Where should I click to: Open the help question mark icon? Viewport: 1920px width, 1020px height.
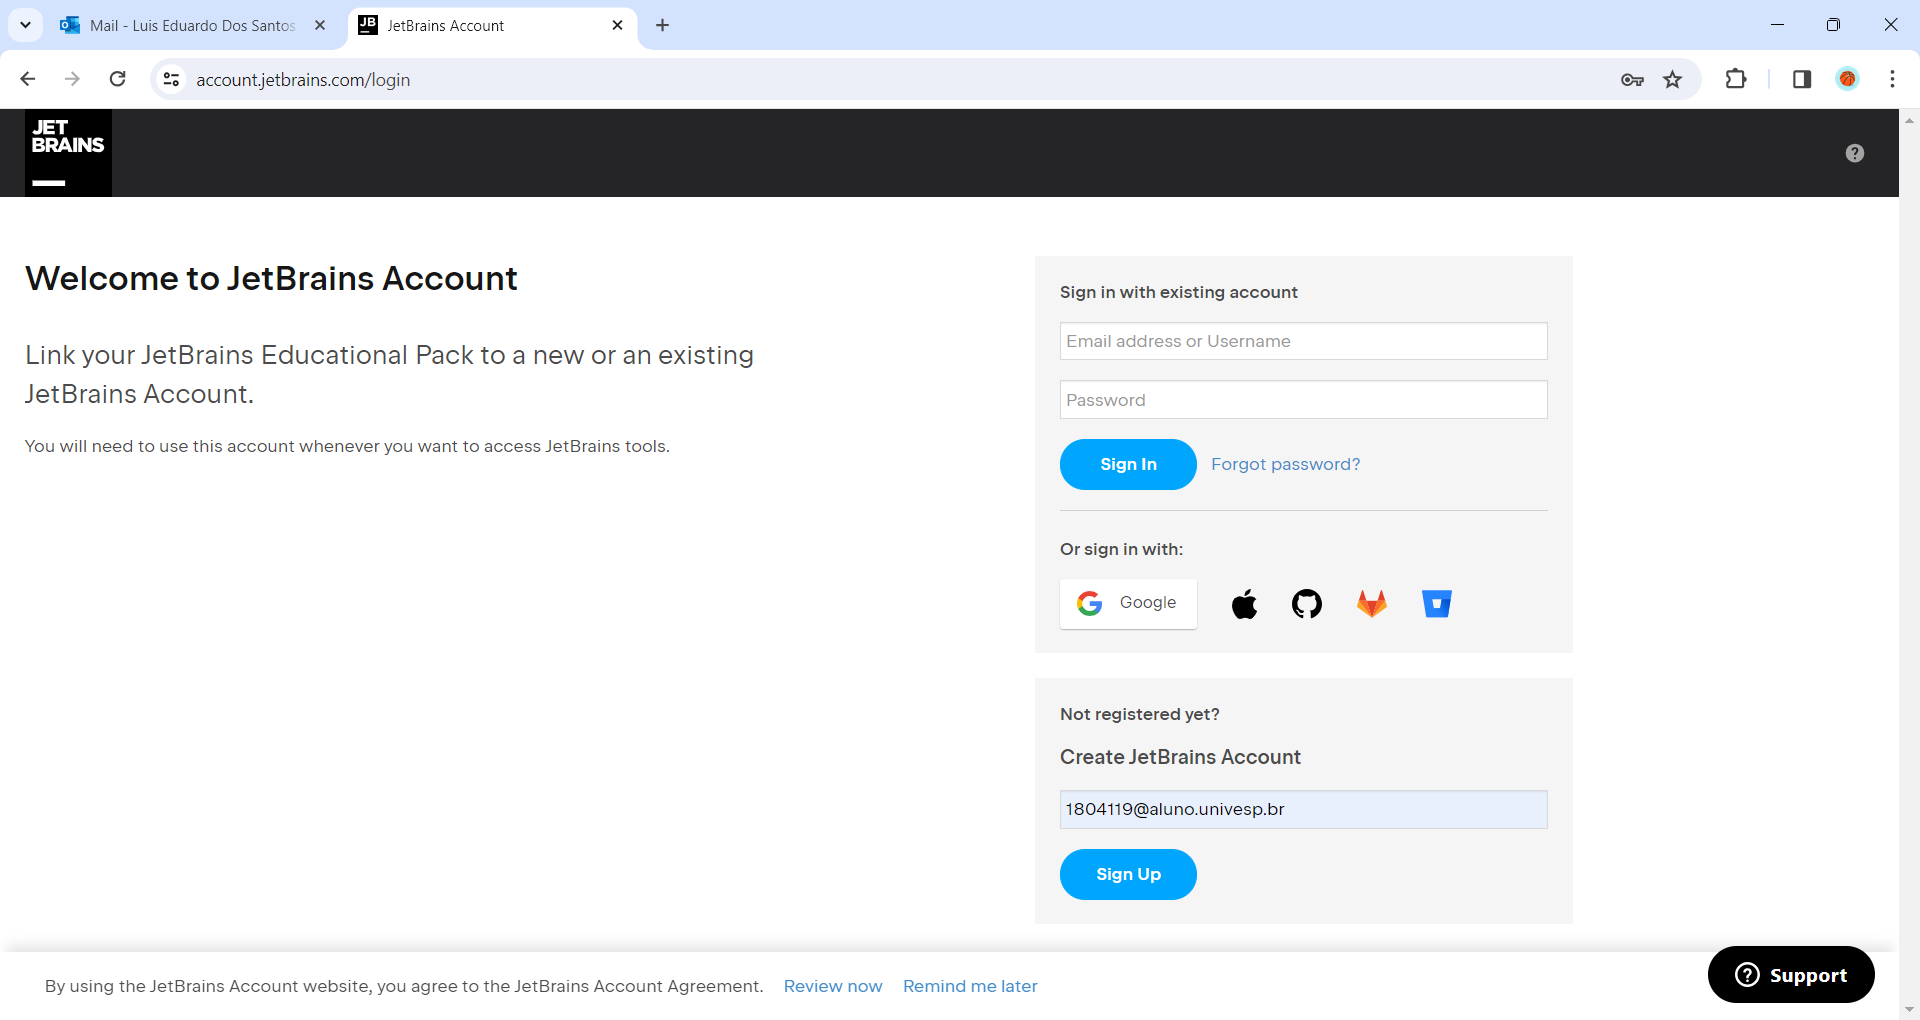pyautogui.click(x=1855, y=153)
